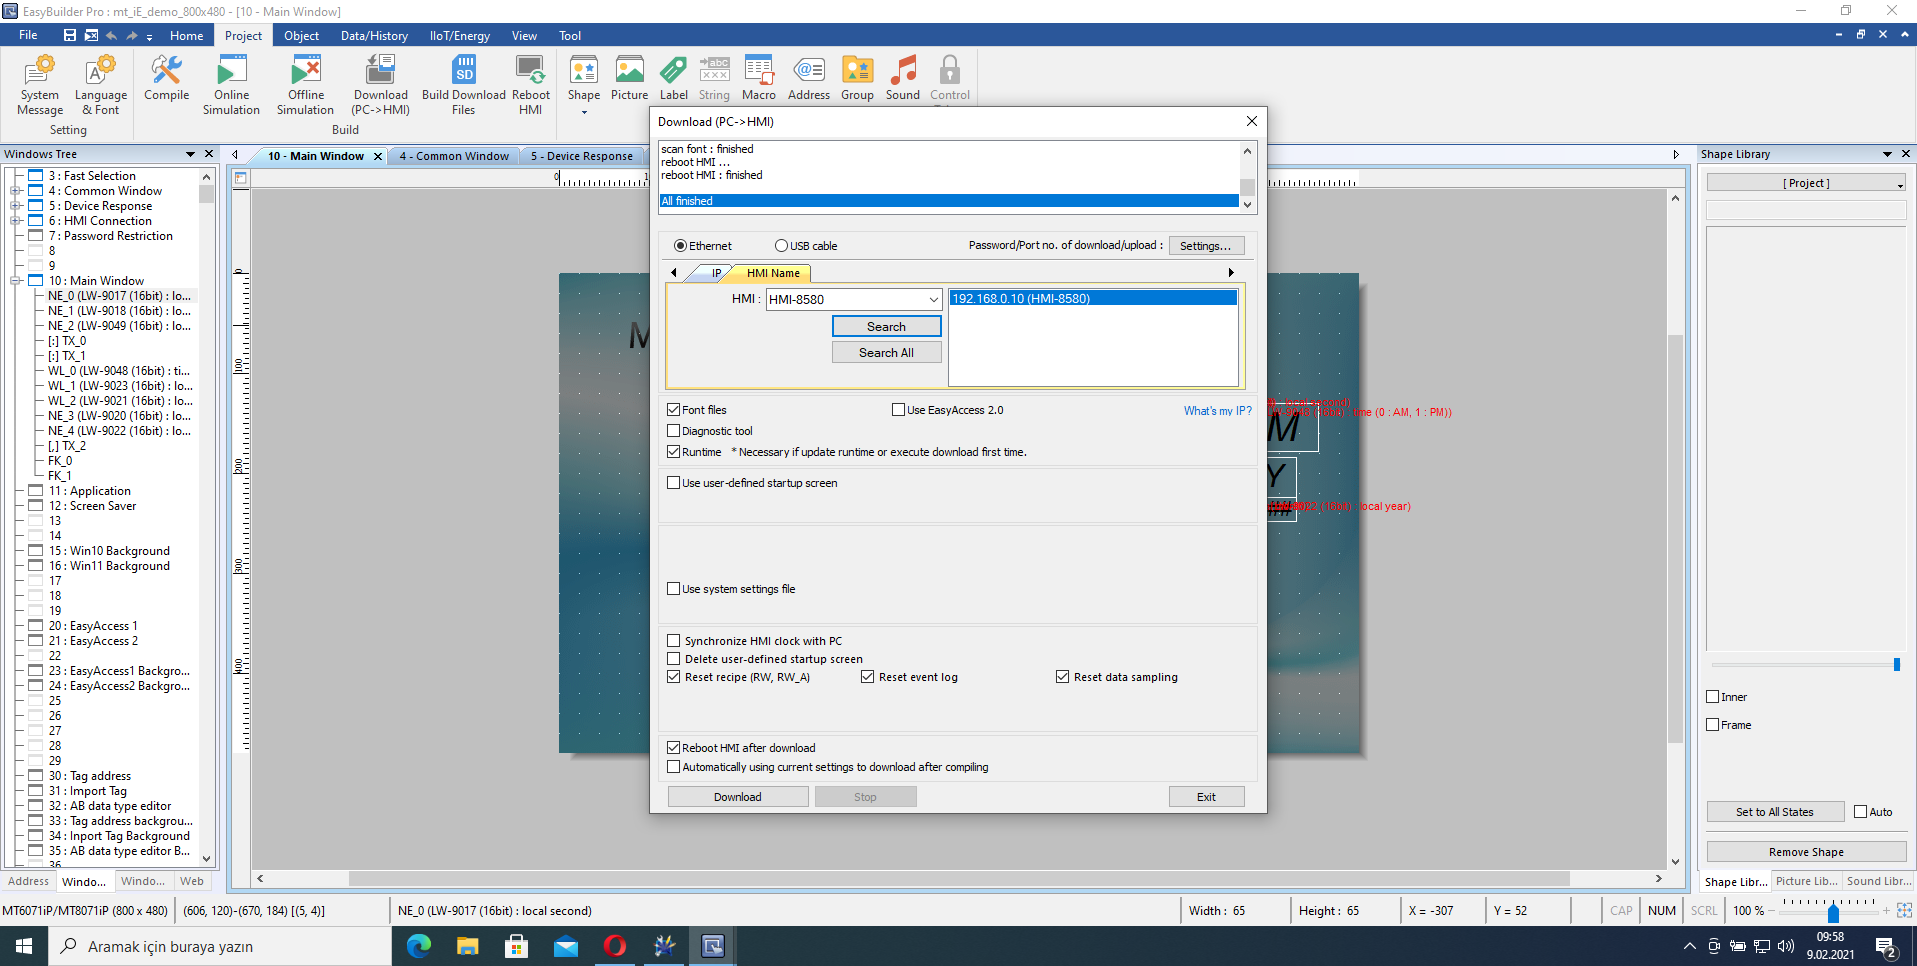1917x966 pixels.
Task: Click the What's my IP? link
Action: (1217, 411)
